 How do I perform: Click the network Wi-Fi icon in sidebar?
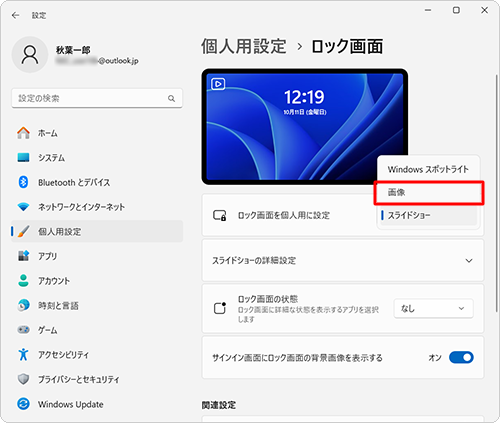pyautogui.click(x=23, y=207)
